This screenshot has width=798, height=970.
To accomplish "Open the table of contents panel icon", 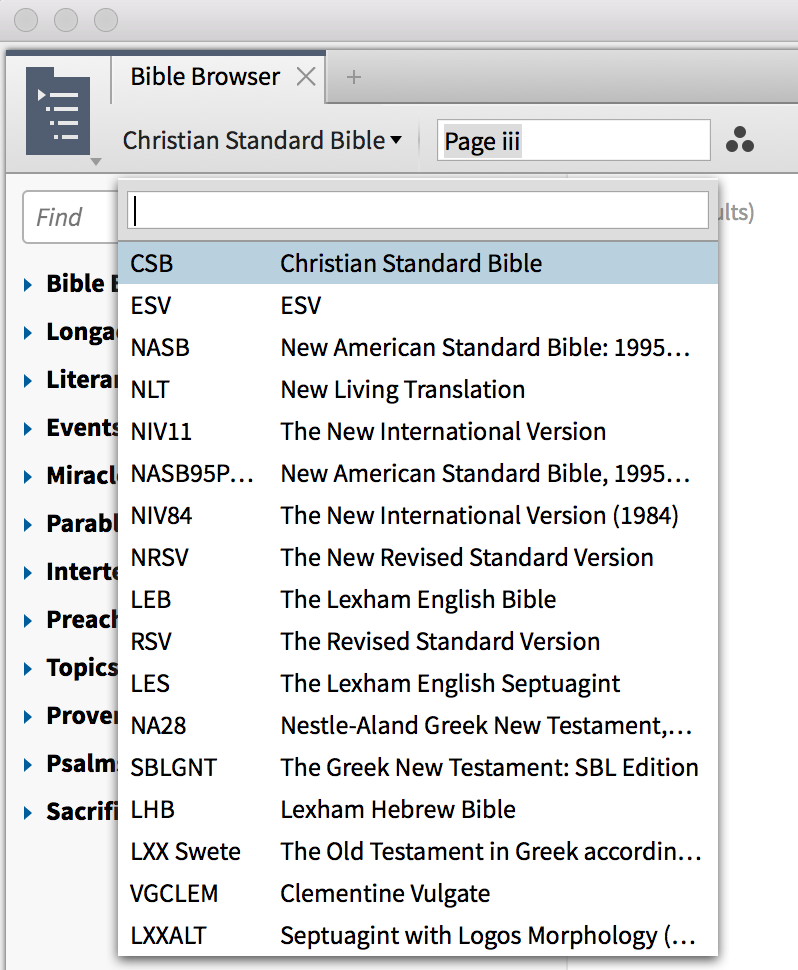I will tap(58, 111).
